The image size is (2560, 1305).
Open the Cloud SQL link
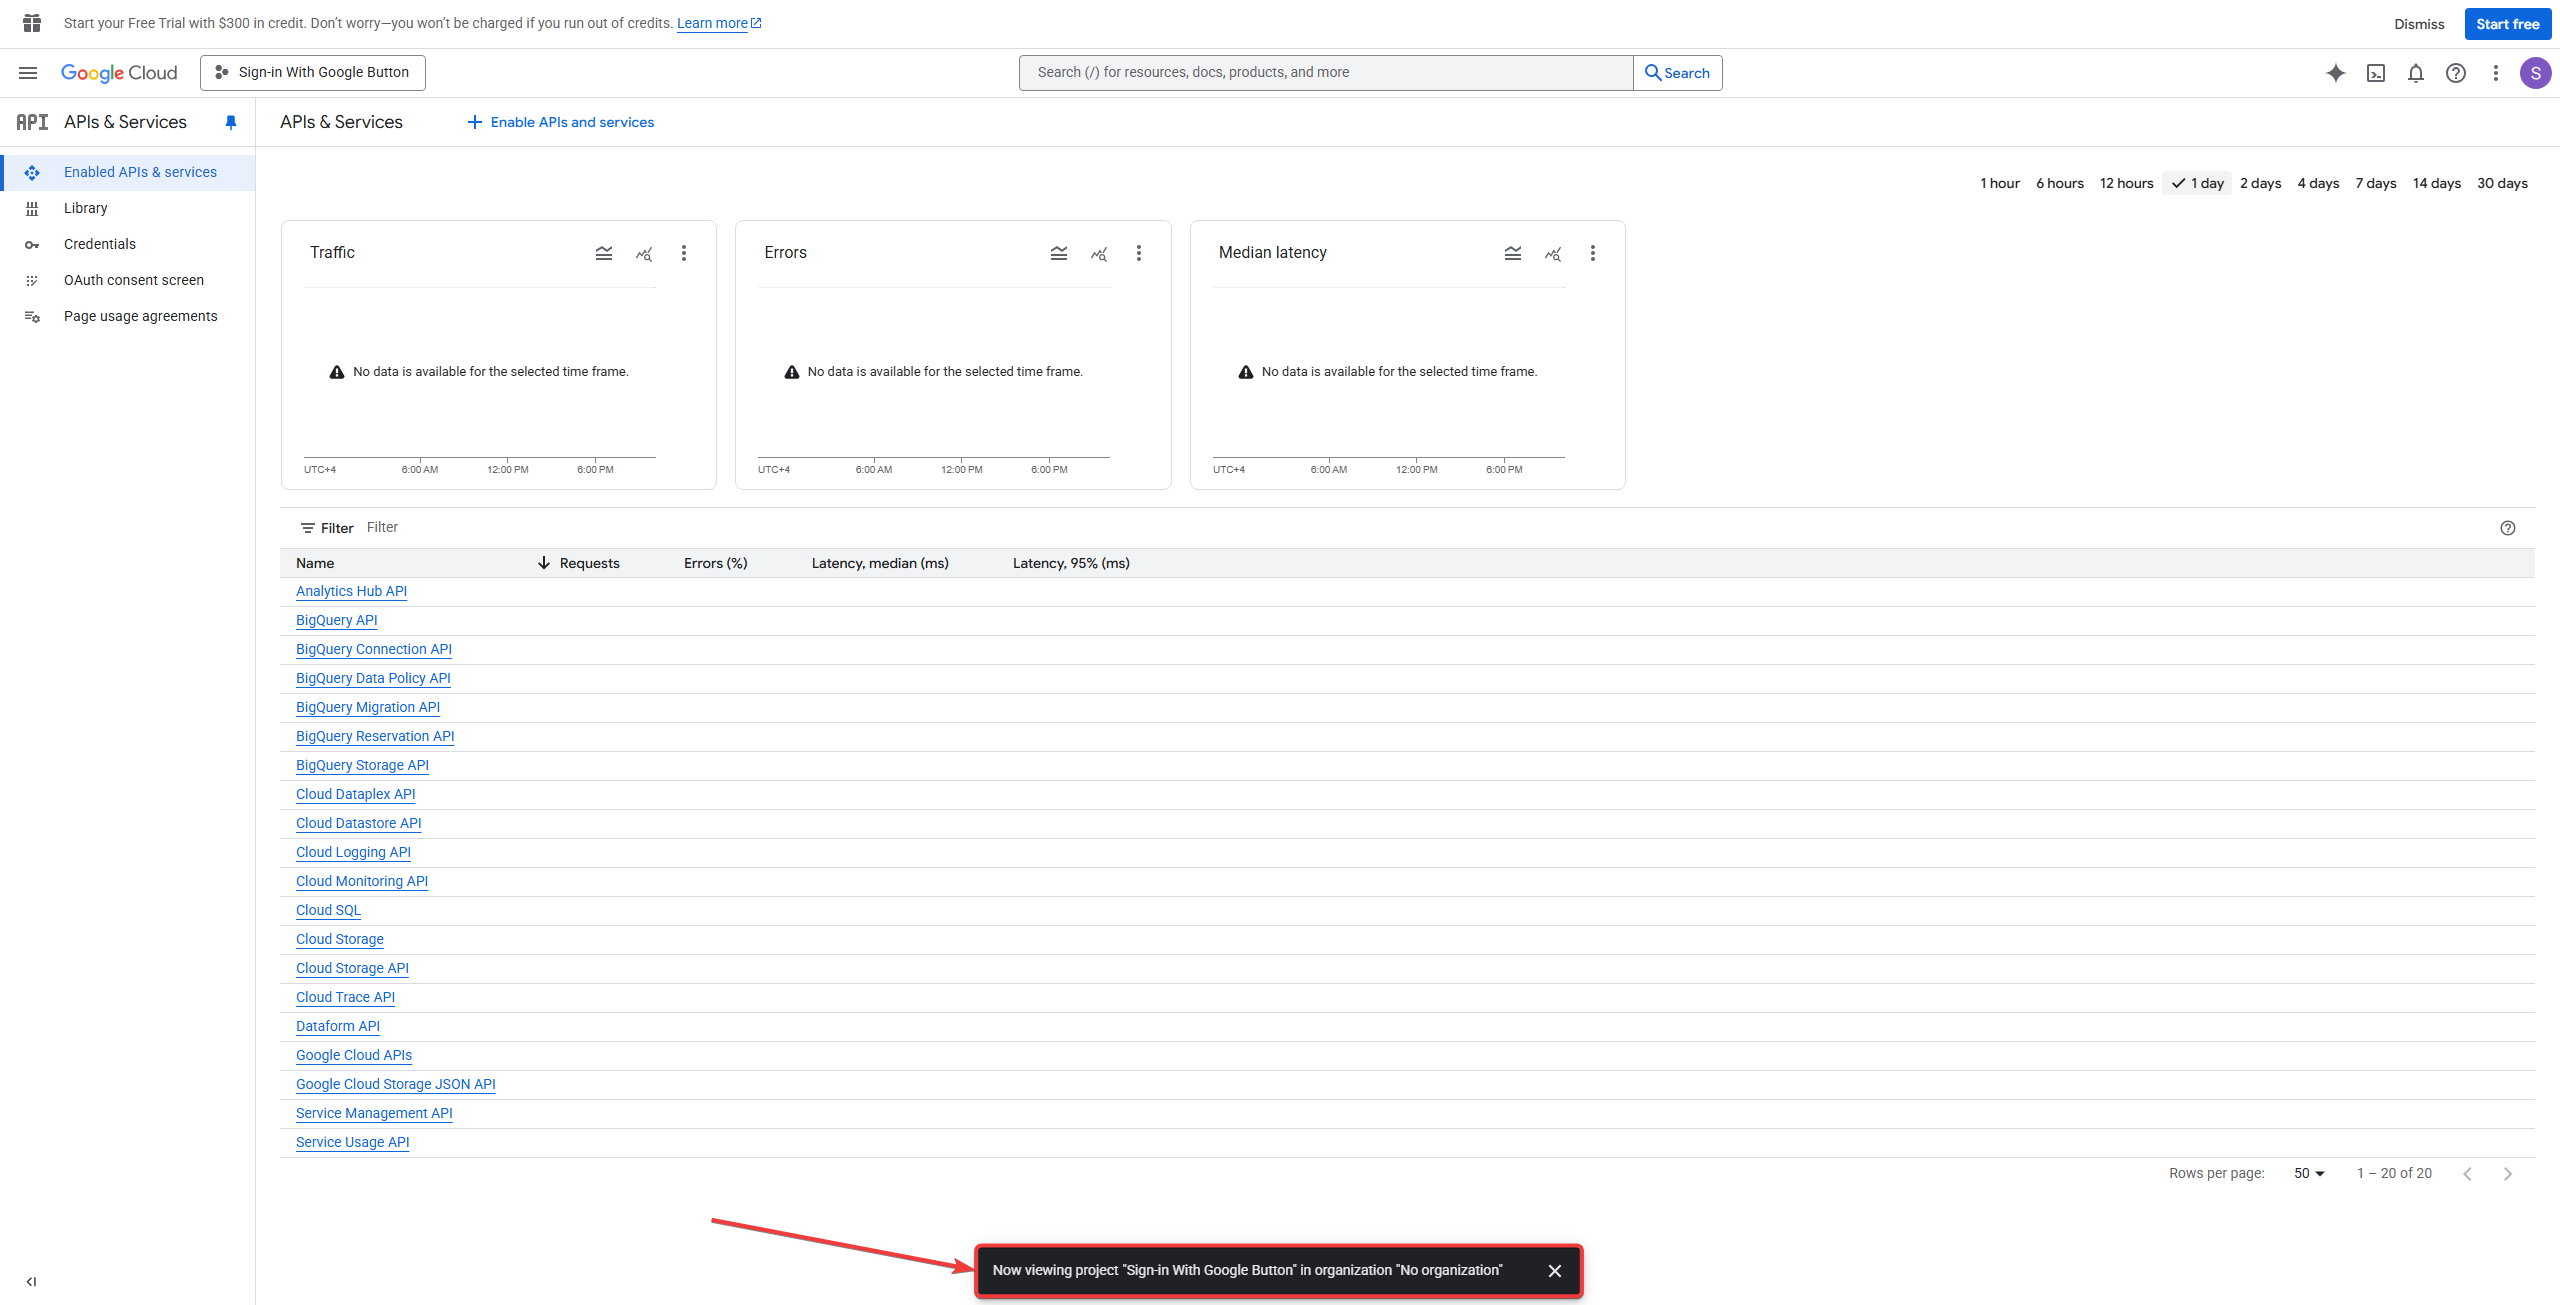329,910
